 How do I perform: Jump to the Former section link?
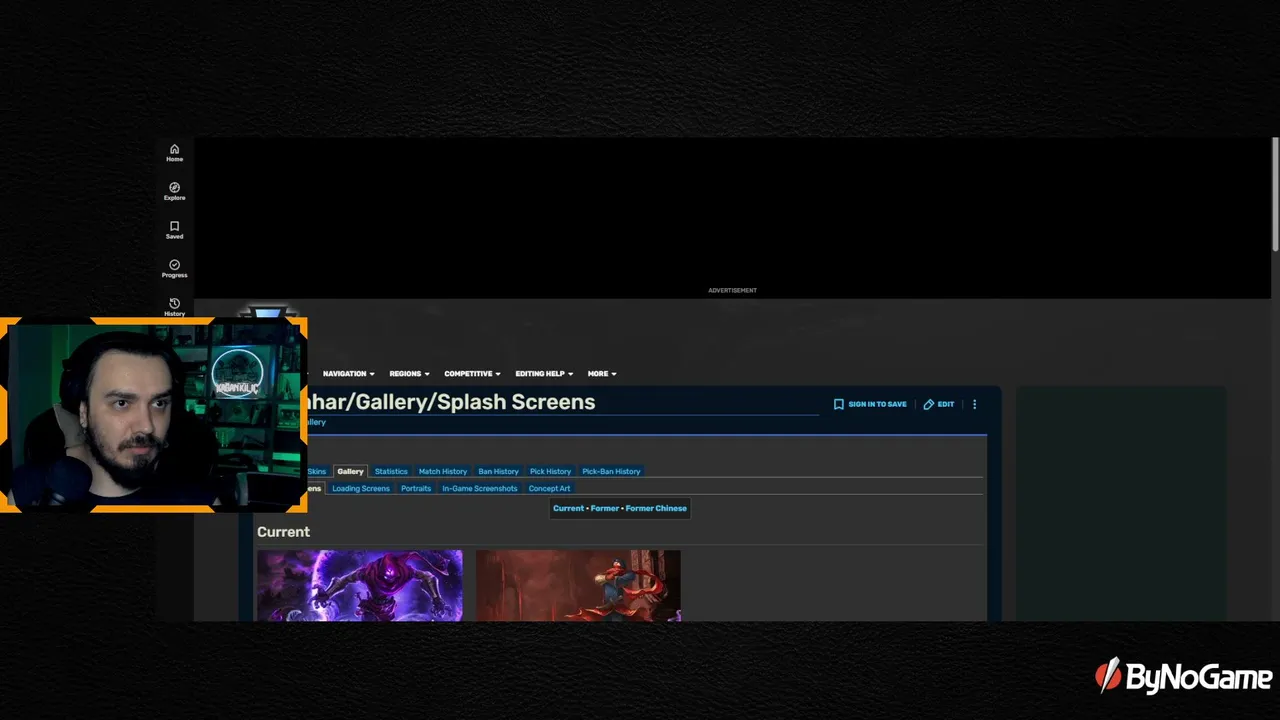click(605, 508)
